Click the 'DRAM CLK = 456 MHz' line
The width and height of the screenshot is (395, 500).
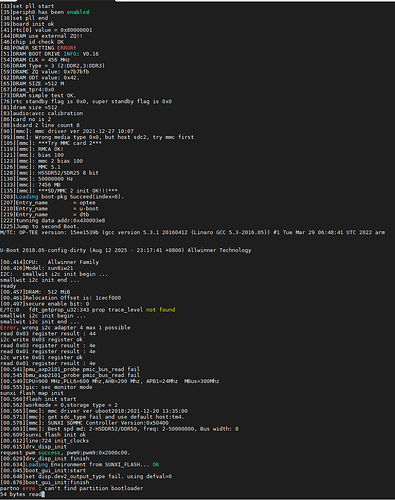[35, 60]
